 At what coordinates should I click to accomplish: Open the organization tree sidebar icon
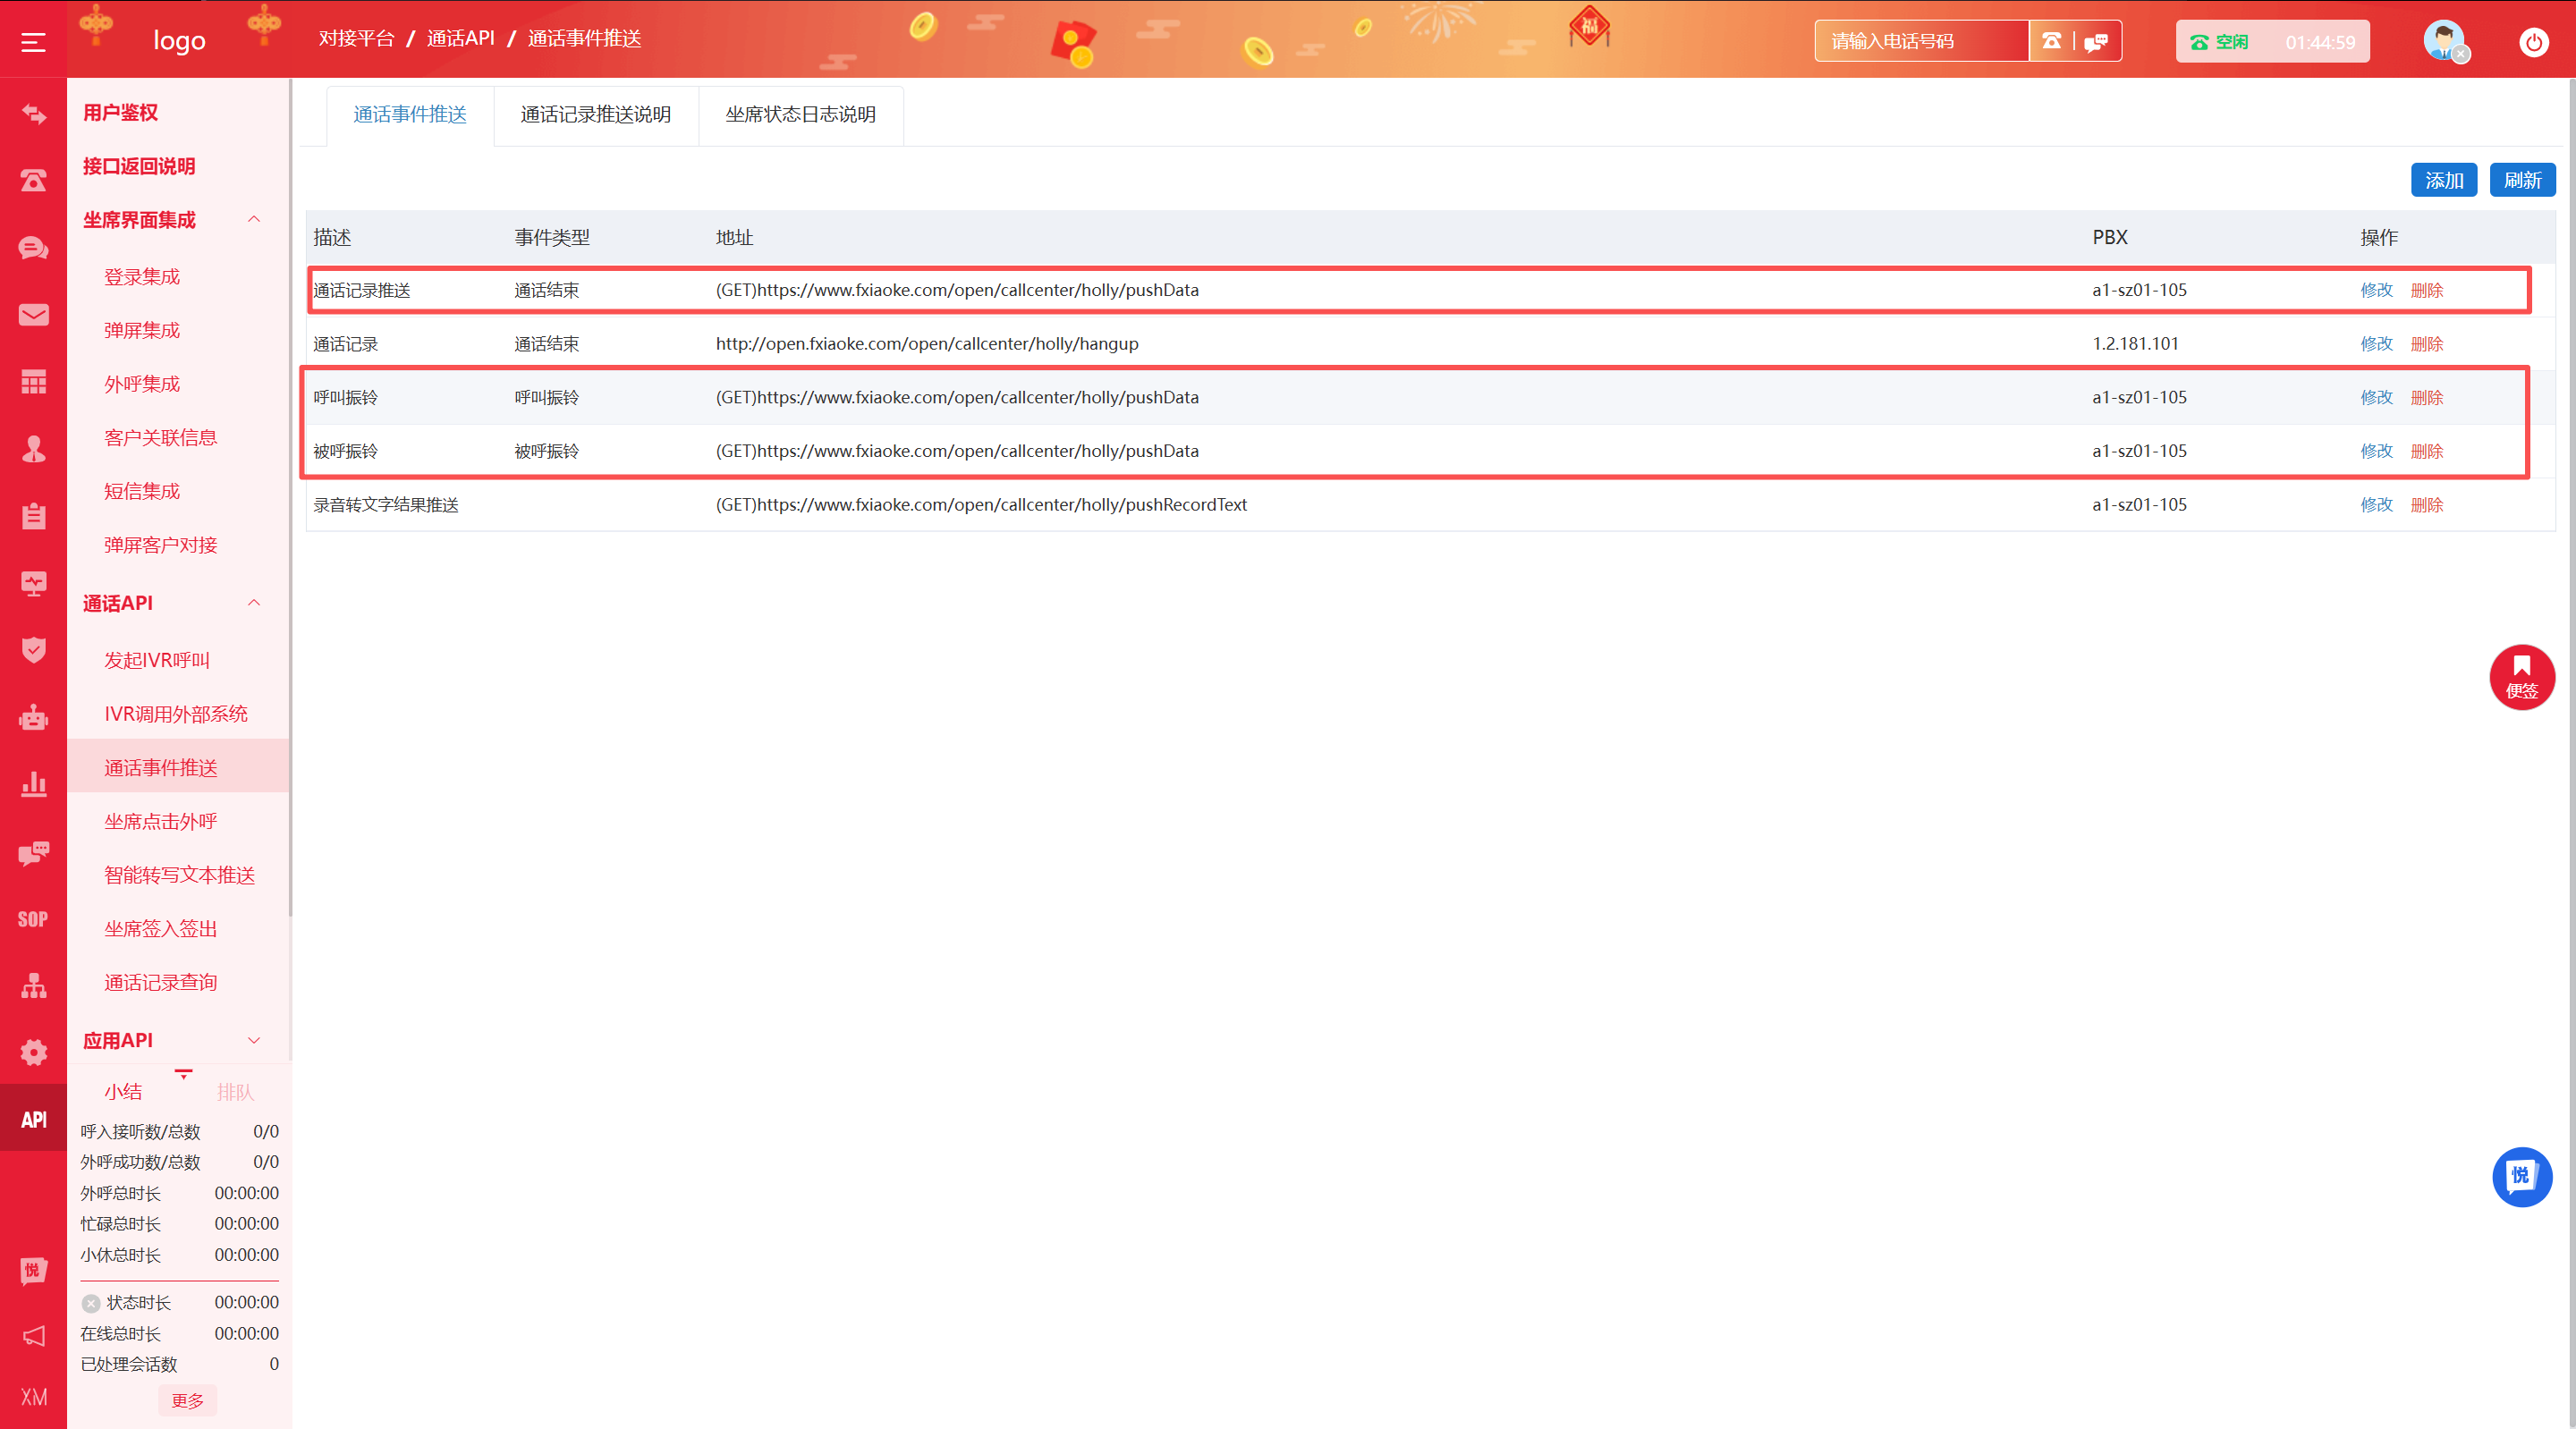pos(33,986)
